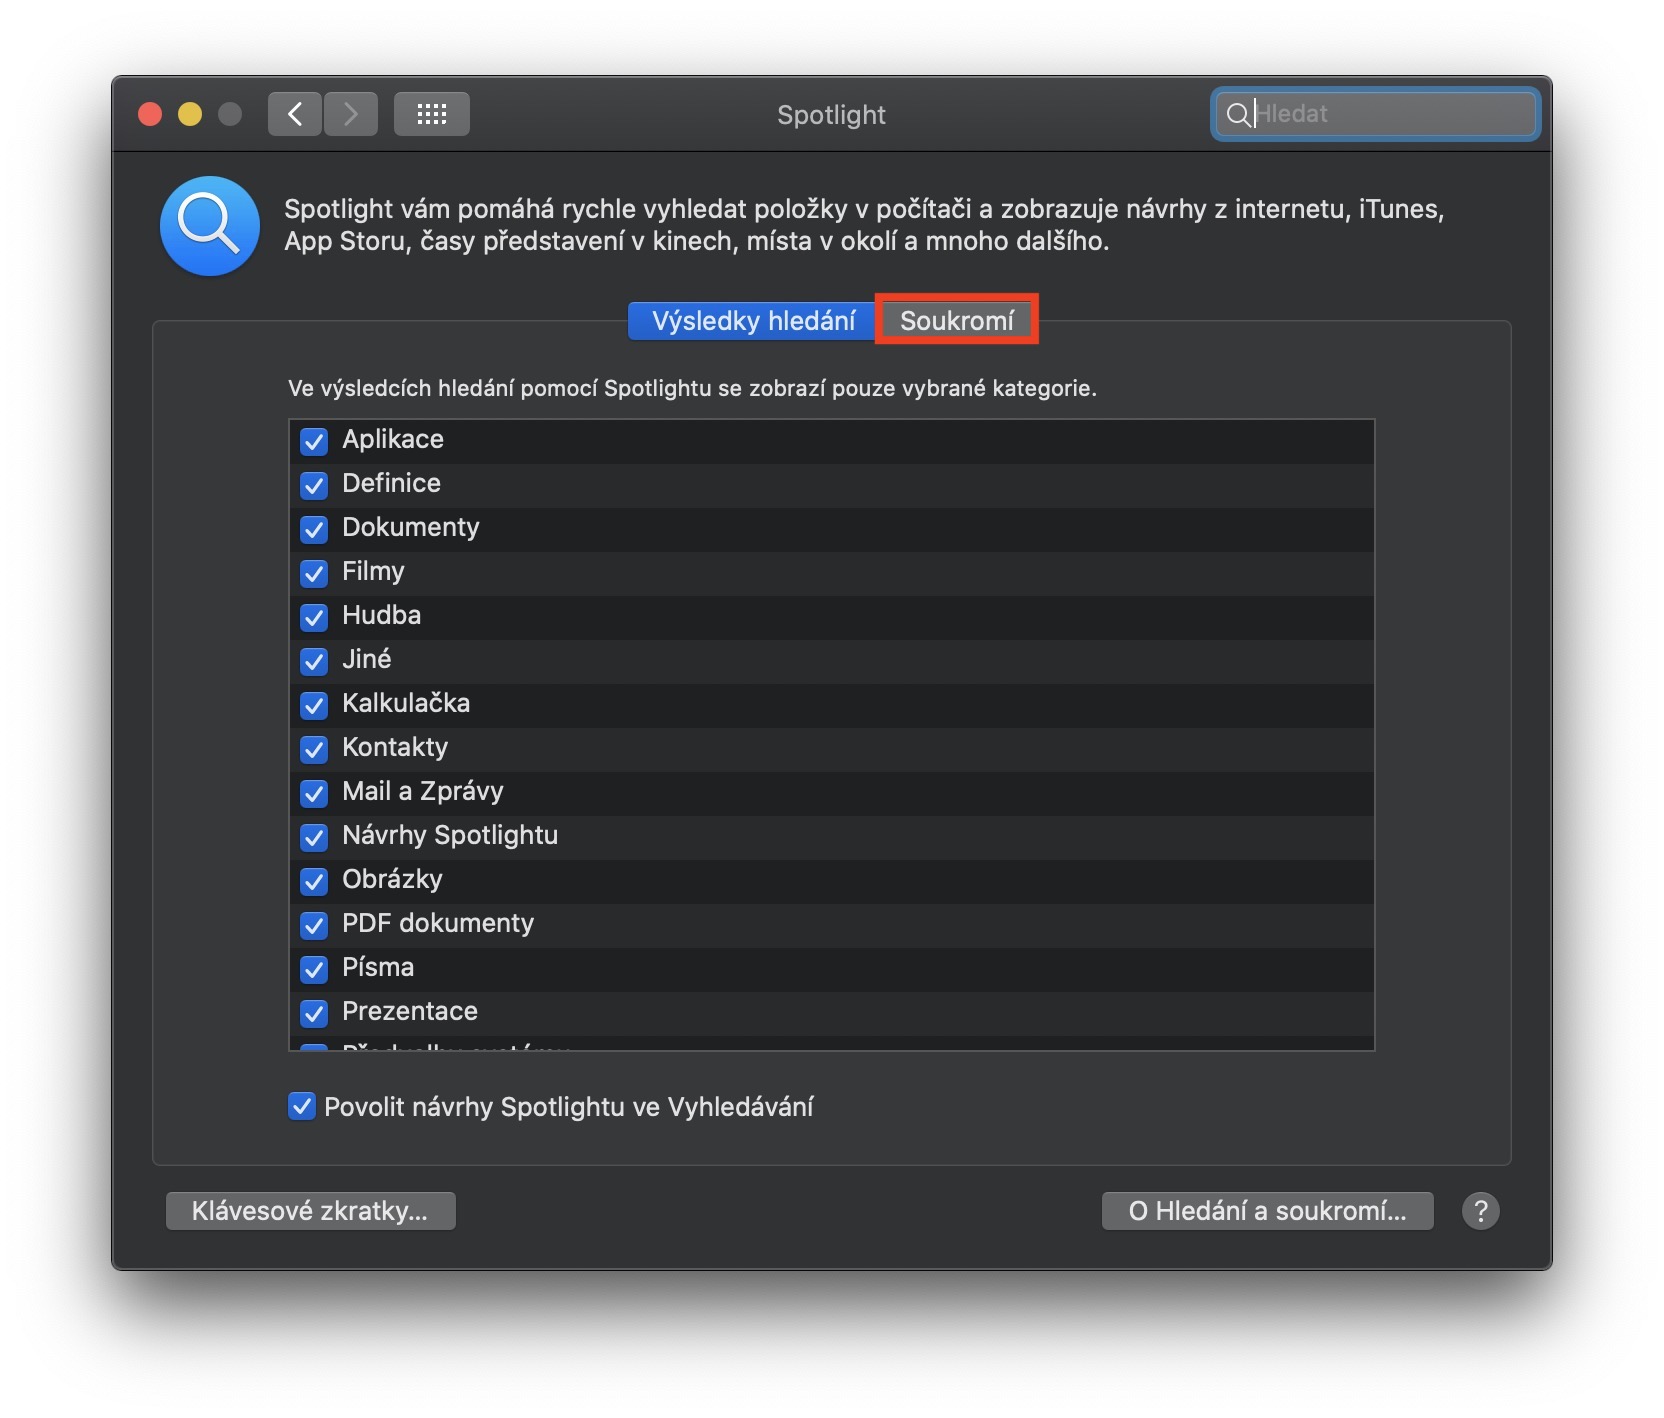The image size is (1664, 1418).
Task: Toggle the Písma checkbox
Action: 314,969
